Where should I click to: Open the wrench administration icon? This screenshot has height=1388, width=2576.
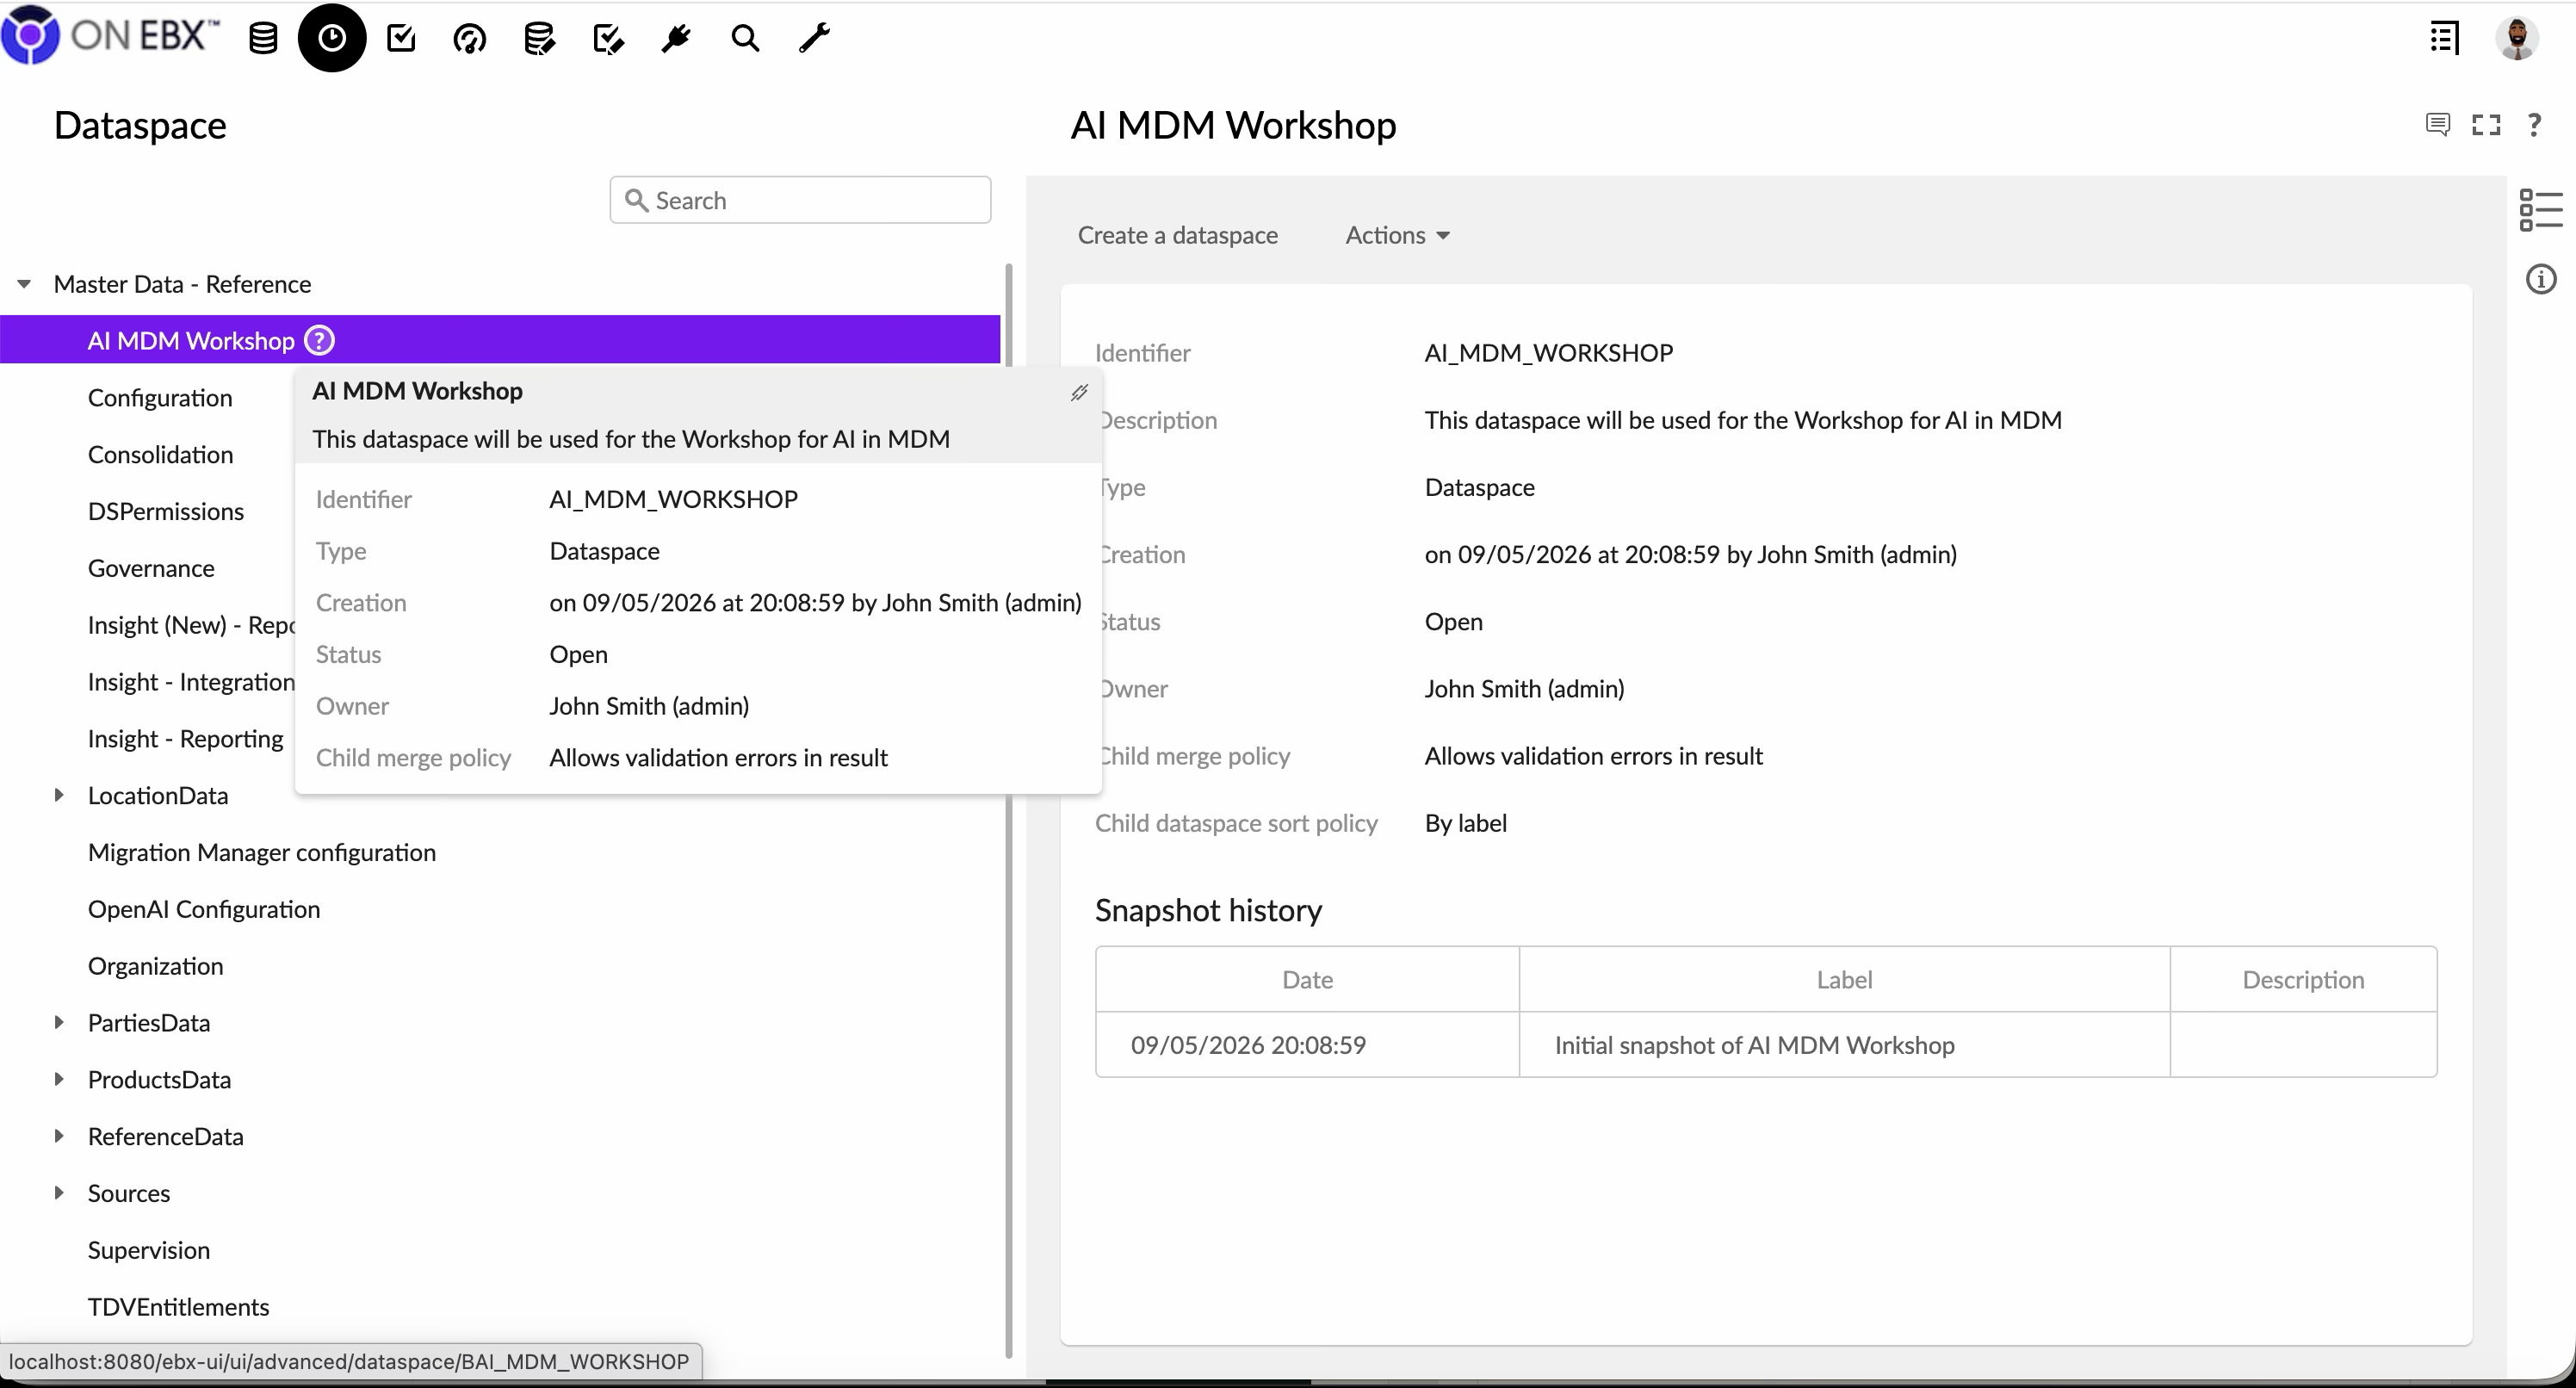click(814, 38)
